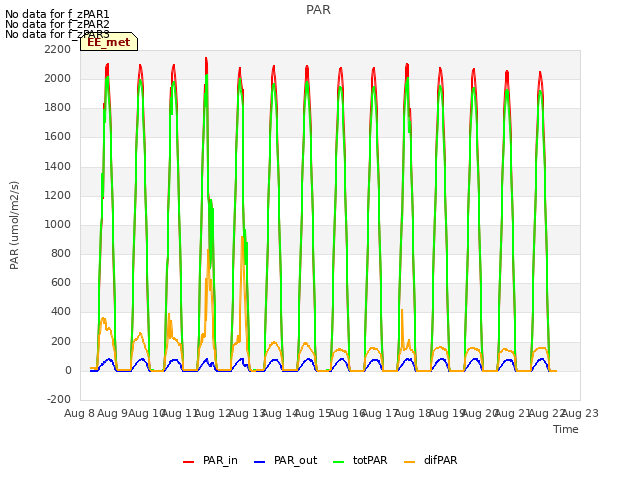The image size is (640, 480).
Task: Click the Aug 8 x-axis tick label
Action: (x=80, y=413)
